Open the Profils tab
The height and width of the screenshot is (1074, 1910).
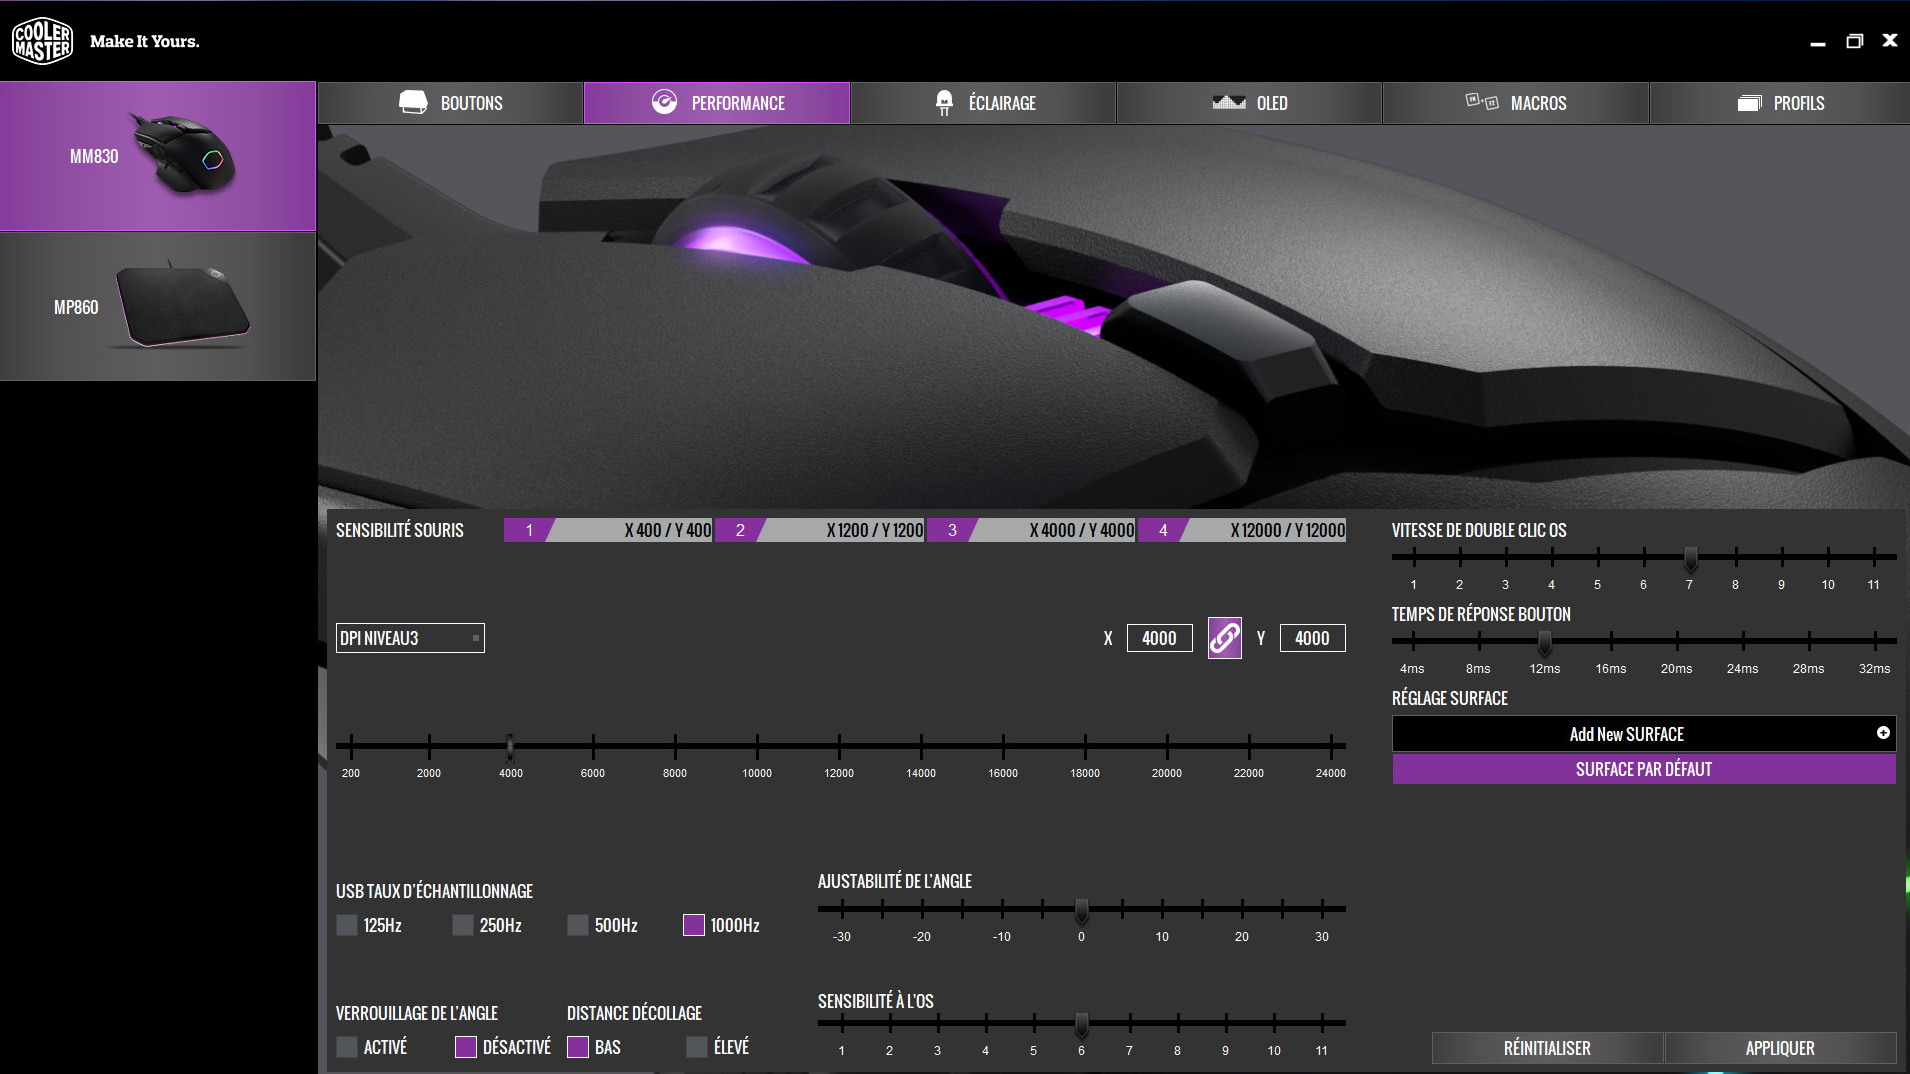[1780, 103]
